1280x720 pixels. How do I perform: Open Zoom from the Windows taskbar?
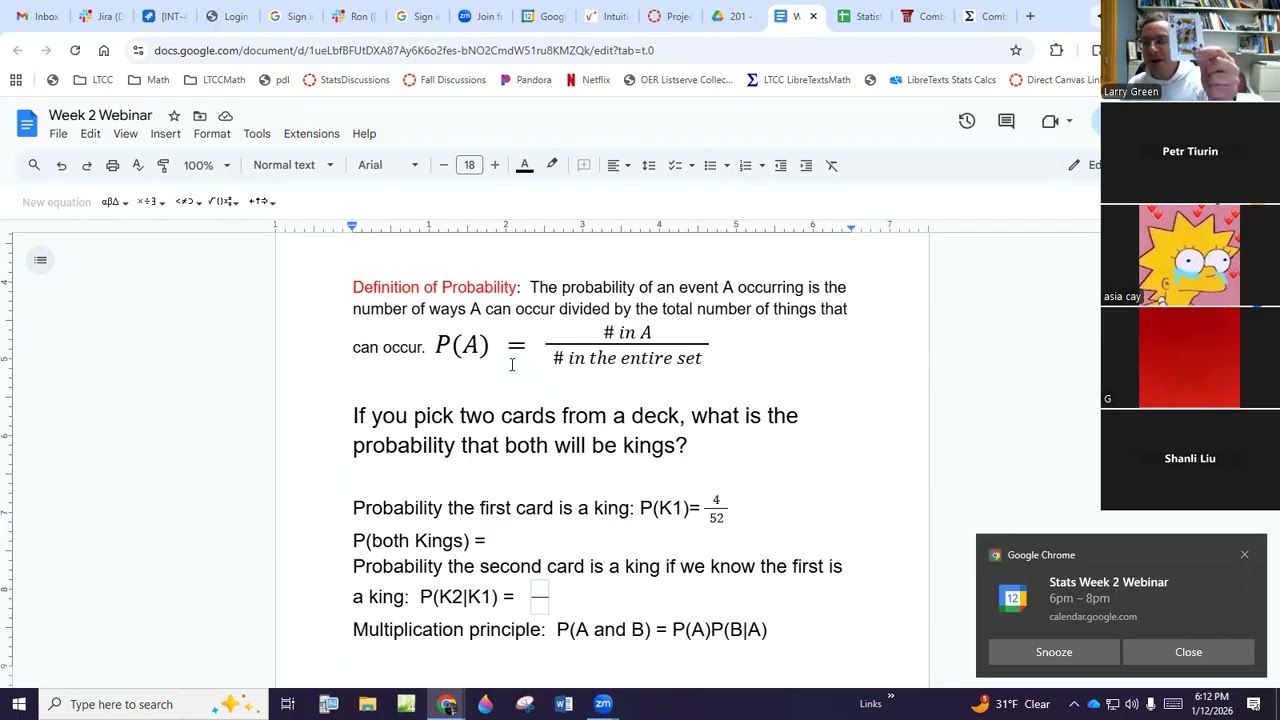click(603, 704)
